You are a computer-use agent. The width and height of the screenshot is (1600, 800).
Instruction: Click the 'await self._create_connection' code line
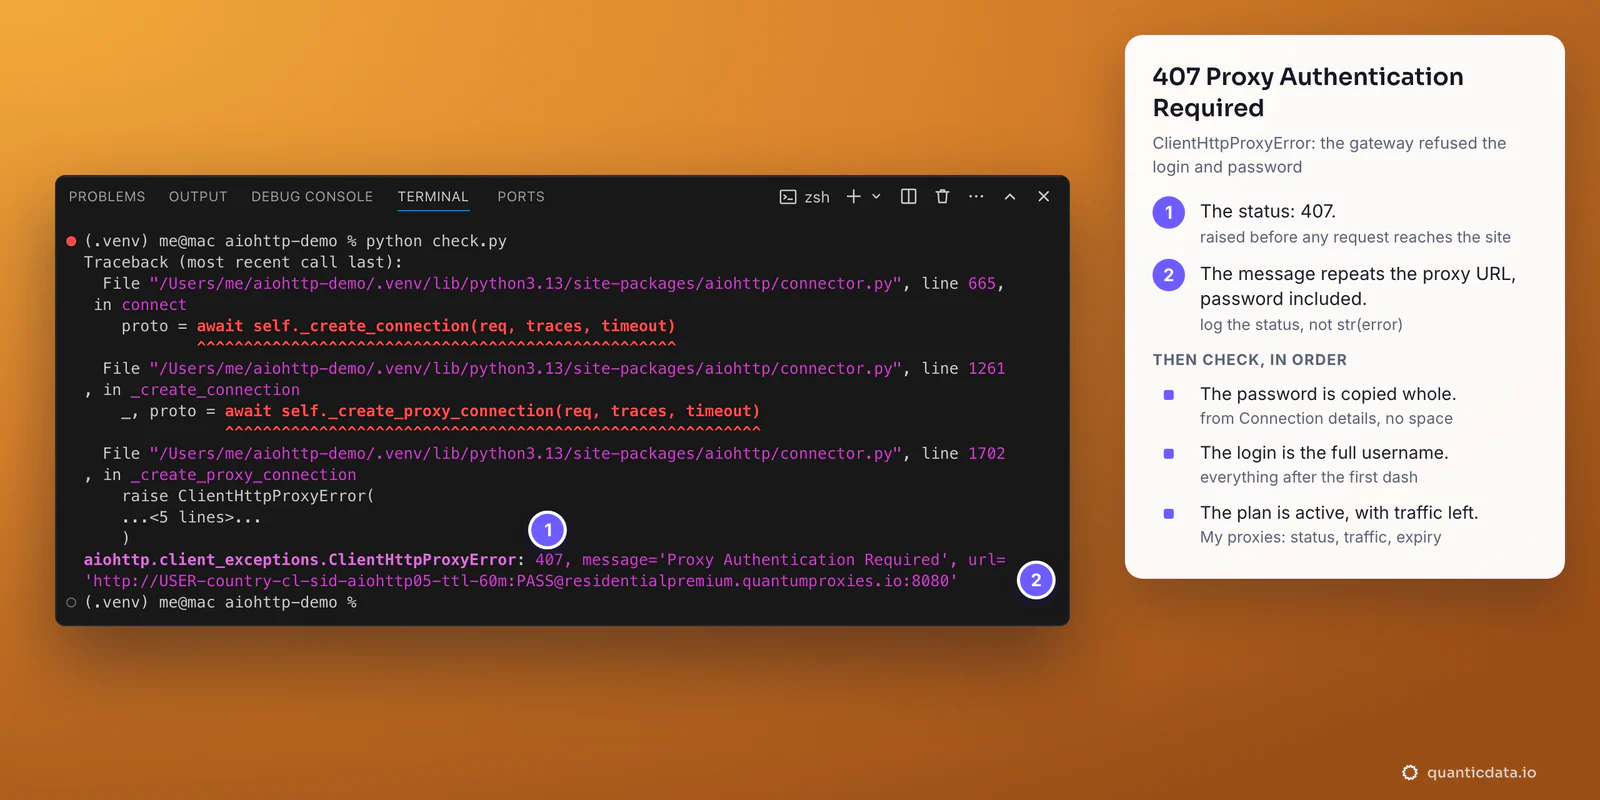[x=436, y=326]
